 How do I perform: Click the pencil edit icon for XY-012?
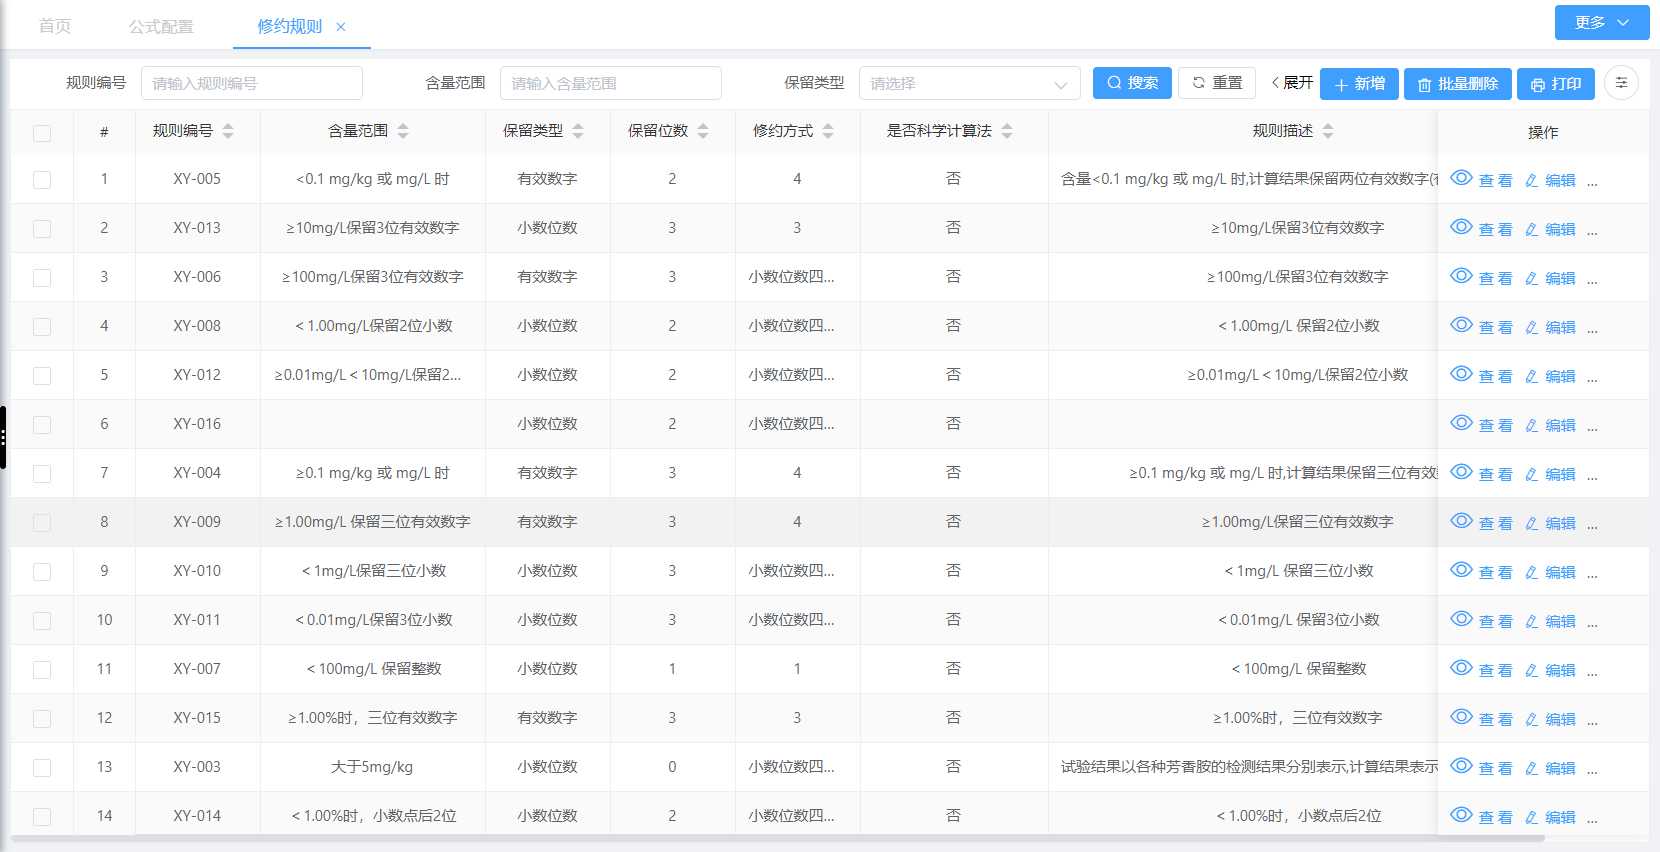click(1531, 376)
